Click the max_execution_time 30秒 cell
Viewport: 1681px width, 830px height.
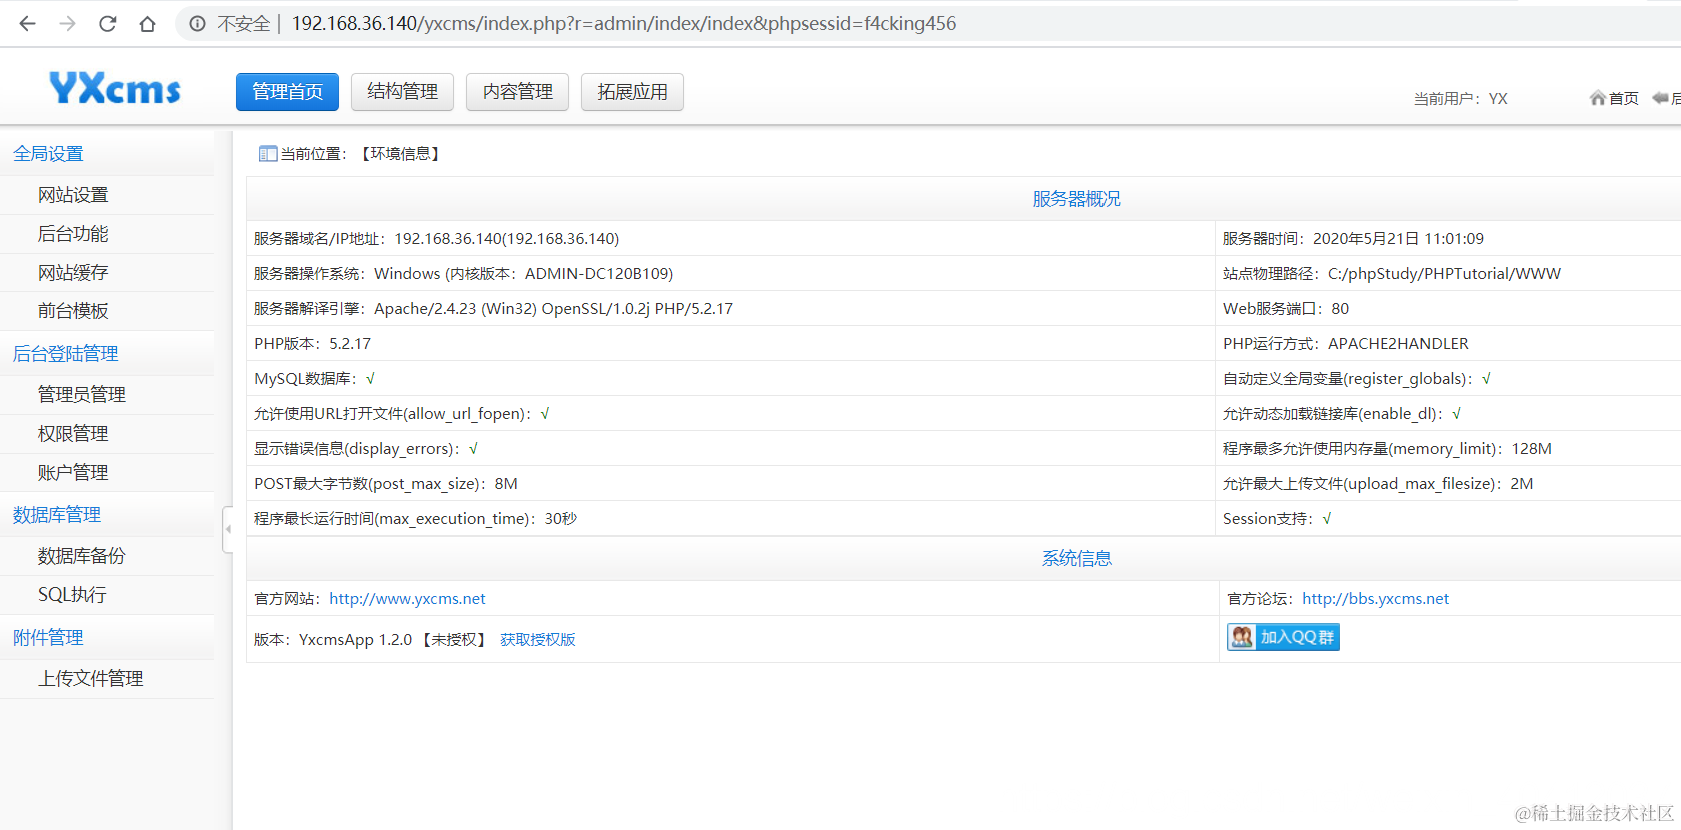click(731, 519)
